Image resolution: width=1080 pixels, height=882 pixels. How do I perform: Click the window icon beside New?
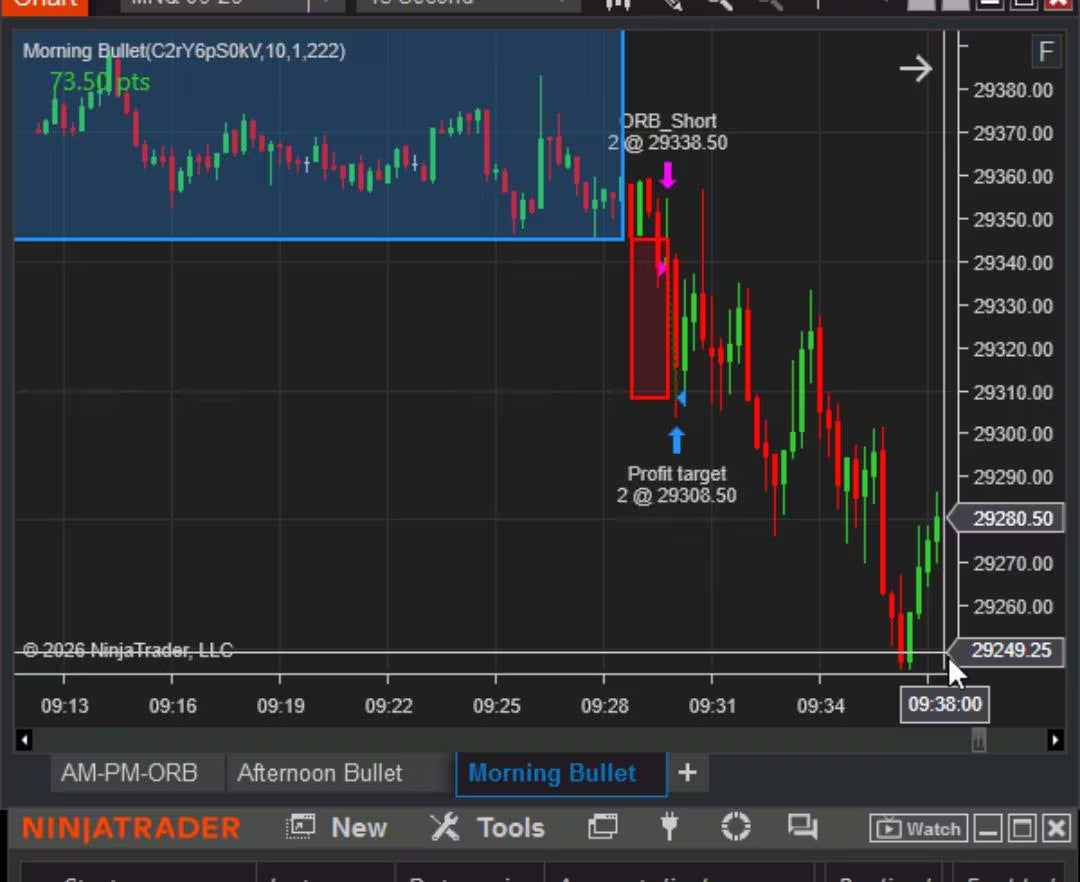pos(301,827)
